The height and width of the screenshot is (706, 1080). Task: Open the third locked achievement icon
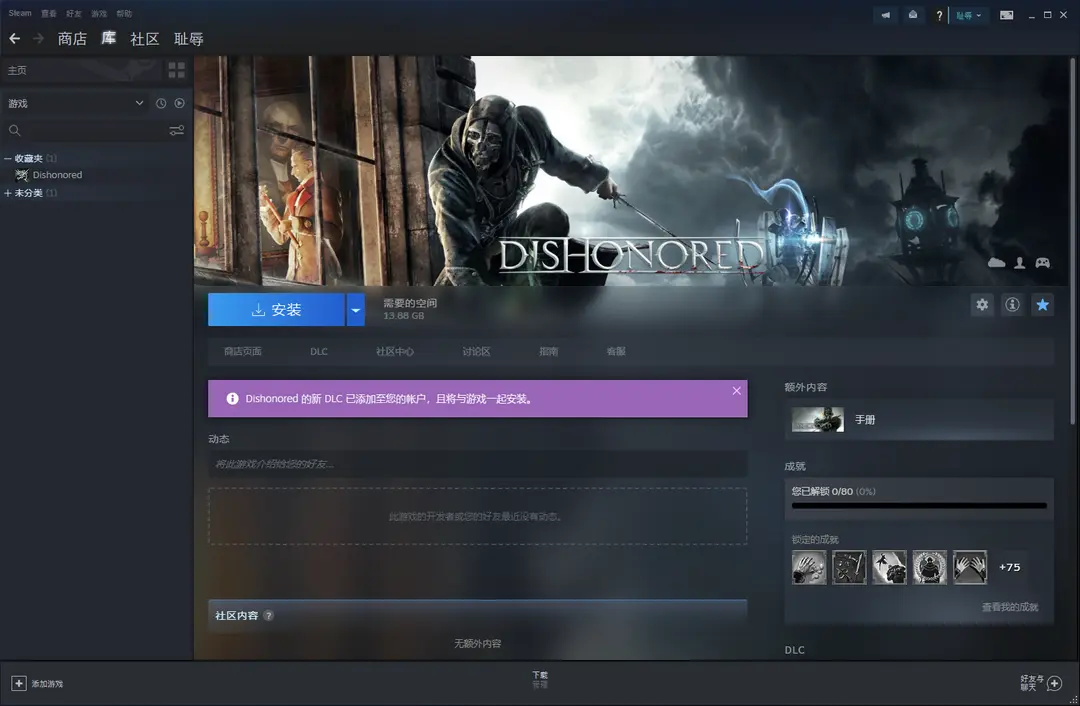point(889,567)
